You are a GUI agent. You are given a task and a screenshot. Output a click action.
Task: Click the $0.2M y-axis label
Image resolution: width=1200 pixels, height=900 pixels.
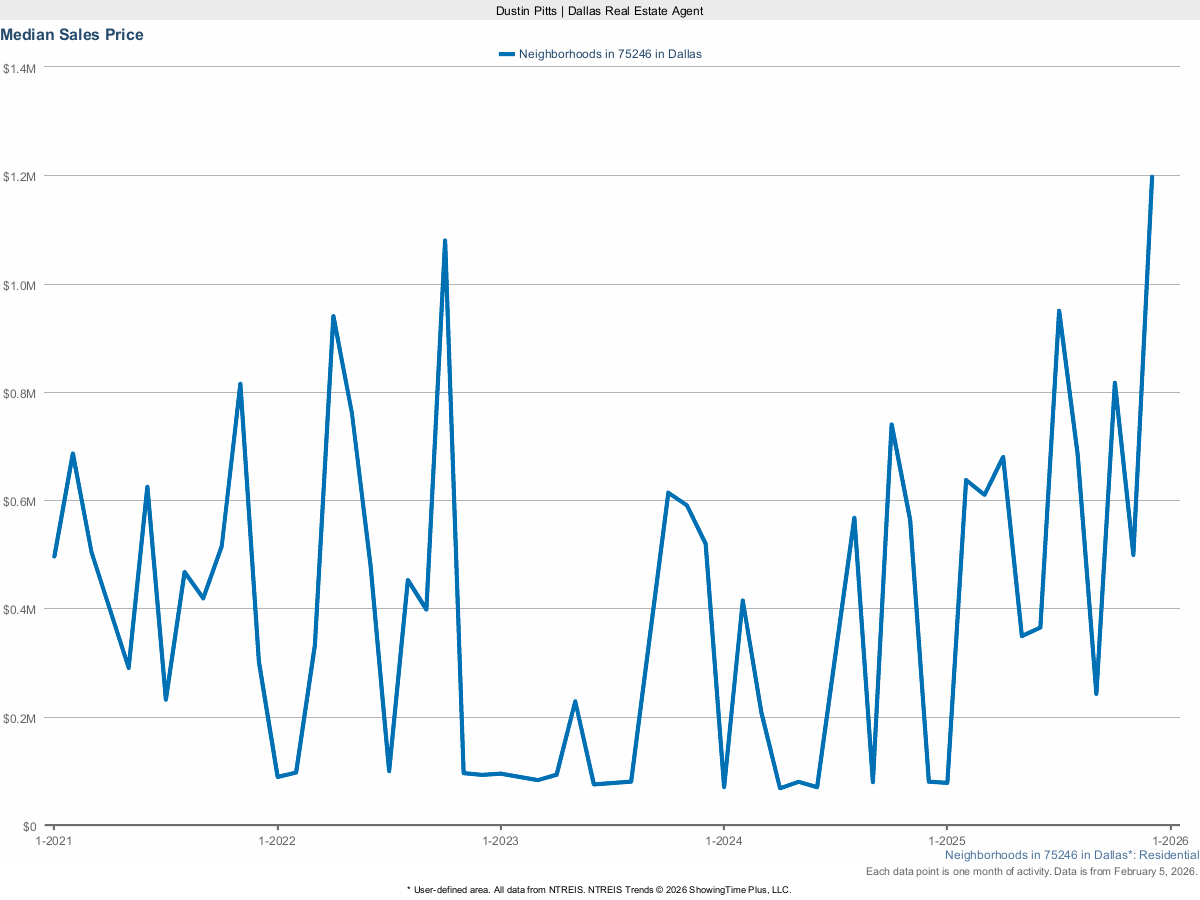coord(20,718)
